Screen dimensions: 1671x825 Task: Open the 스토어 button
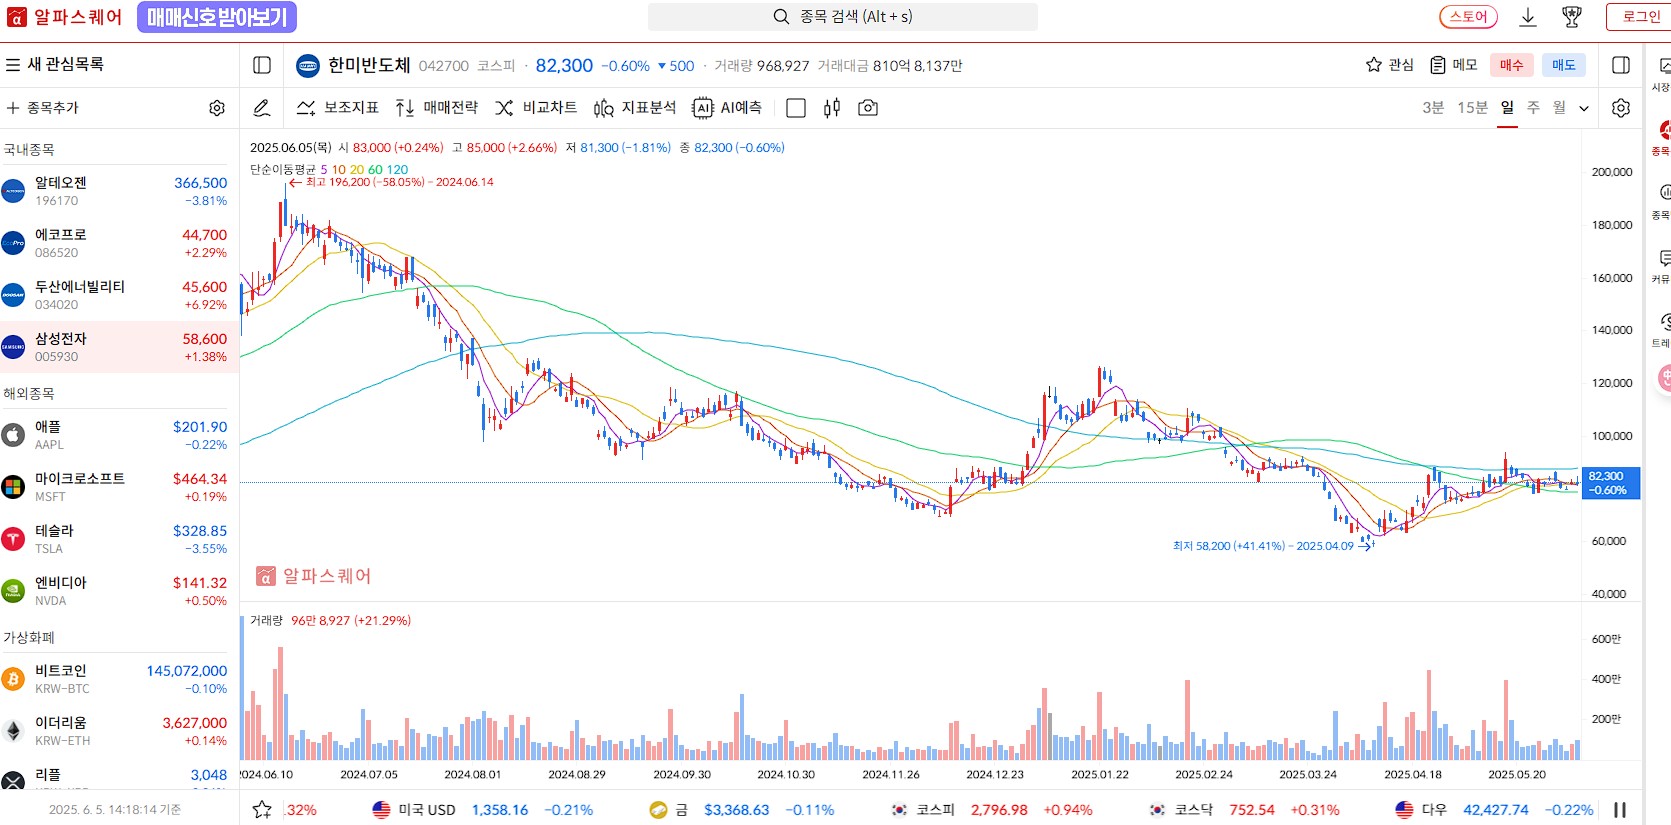1468,17
